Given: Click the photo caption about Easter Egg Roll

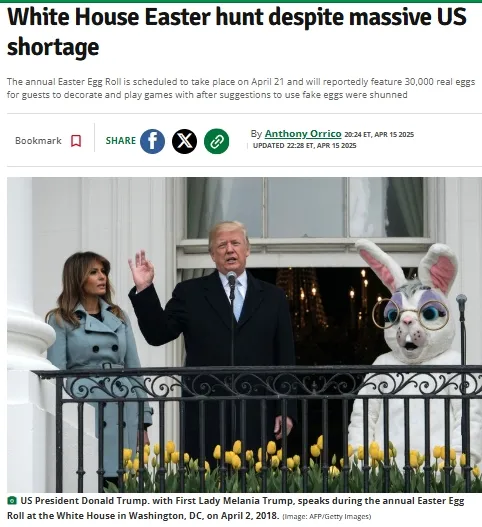Looking at the screenshot, I should (235, 508).
